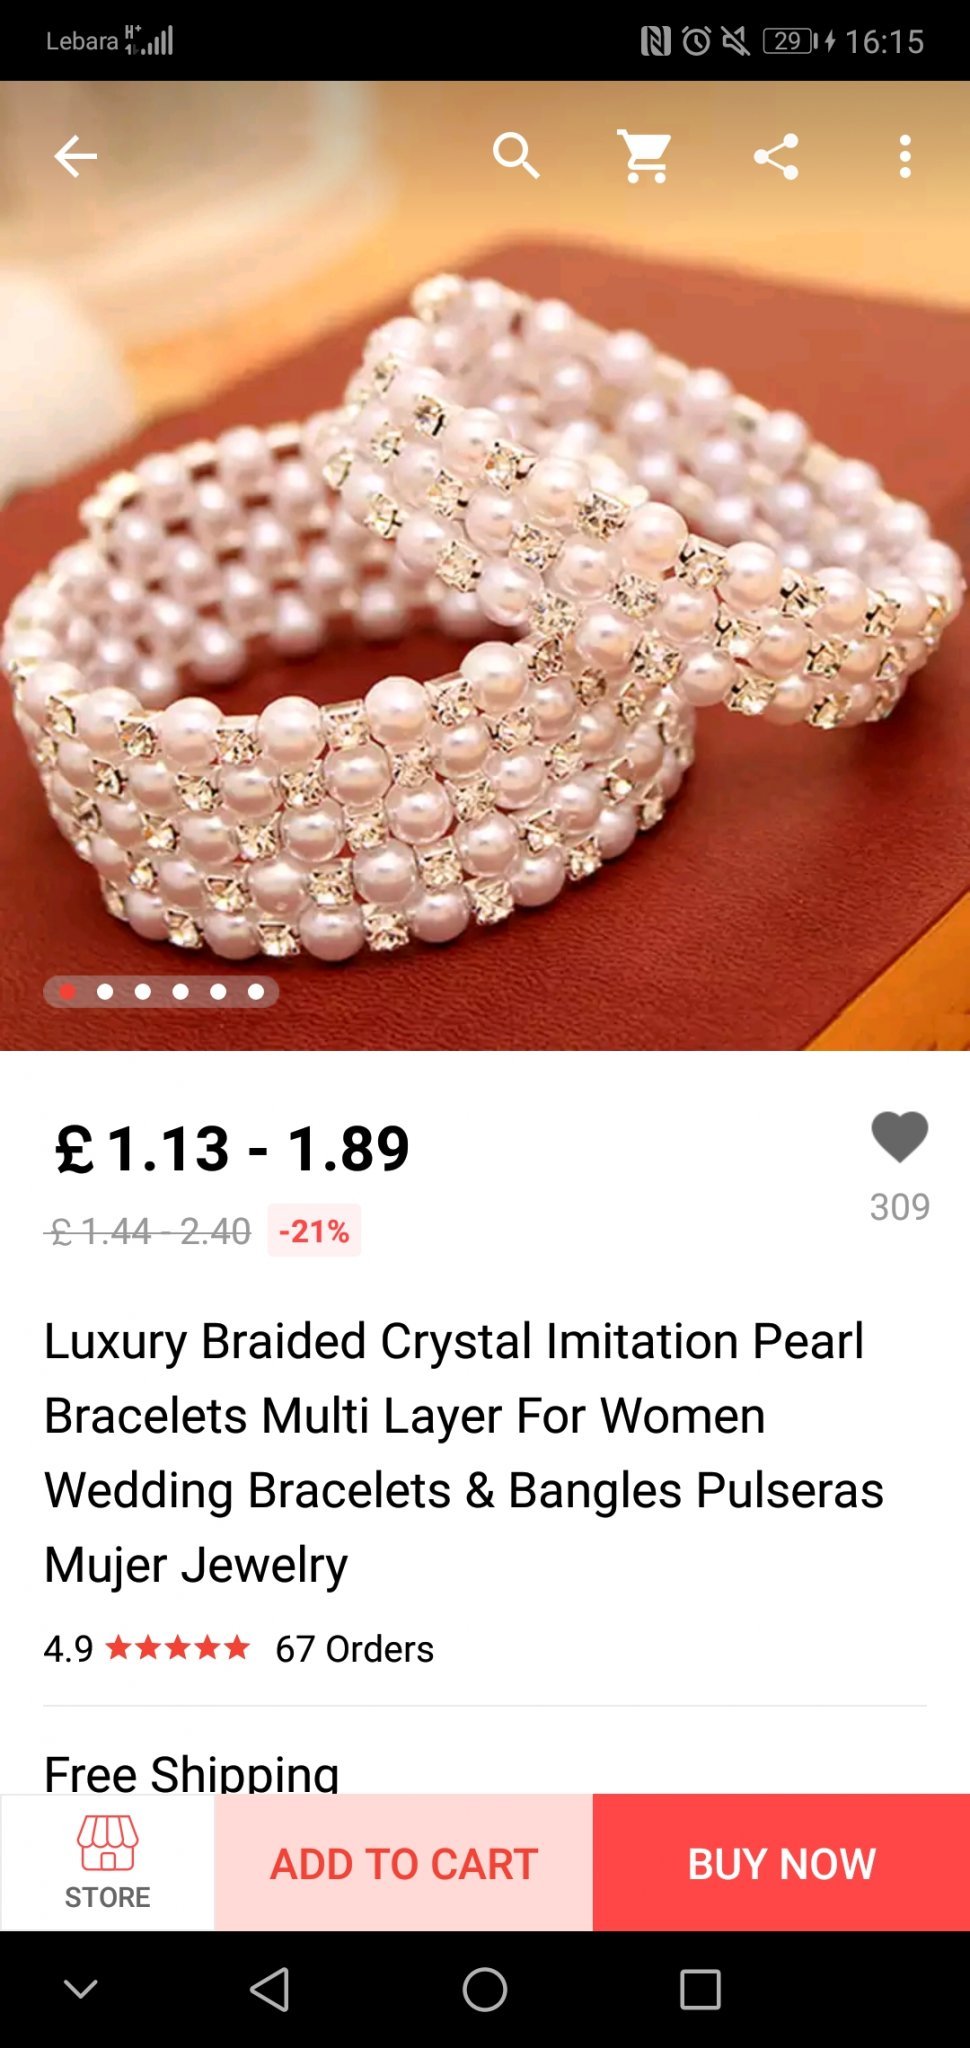Collapse keyboard with the down chevron

pyautogui.click(x=81, y=1989)
